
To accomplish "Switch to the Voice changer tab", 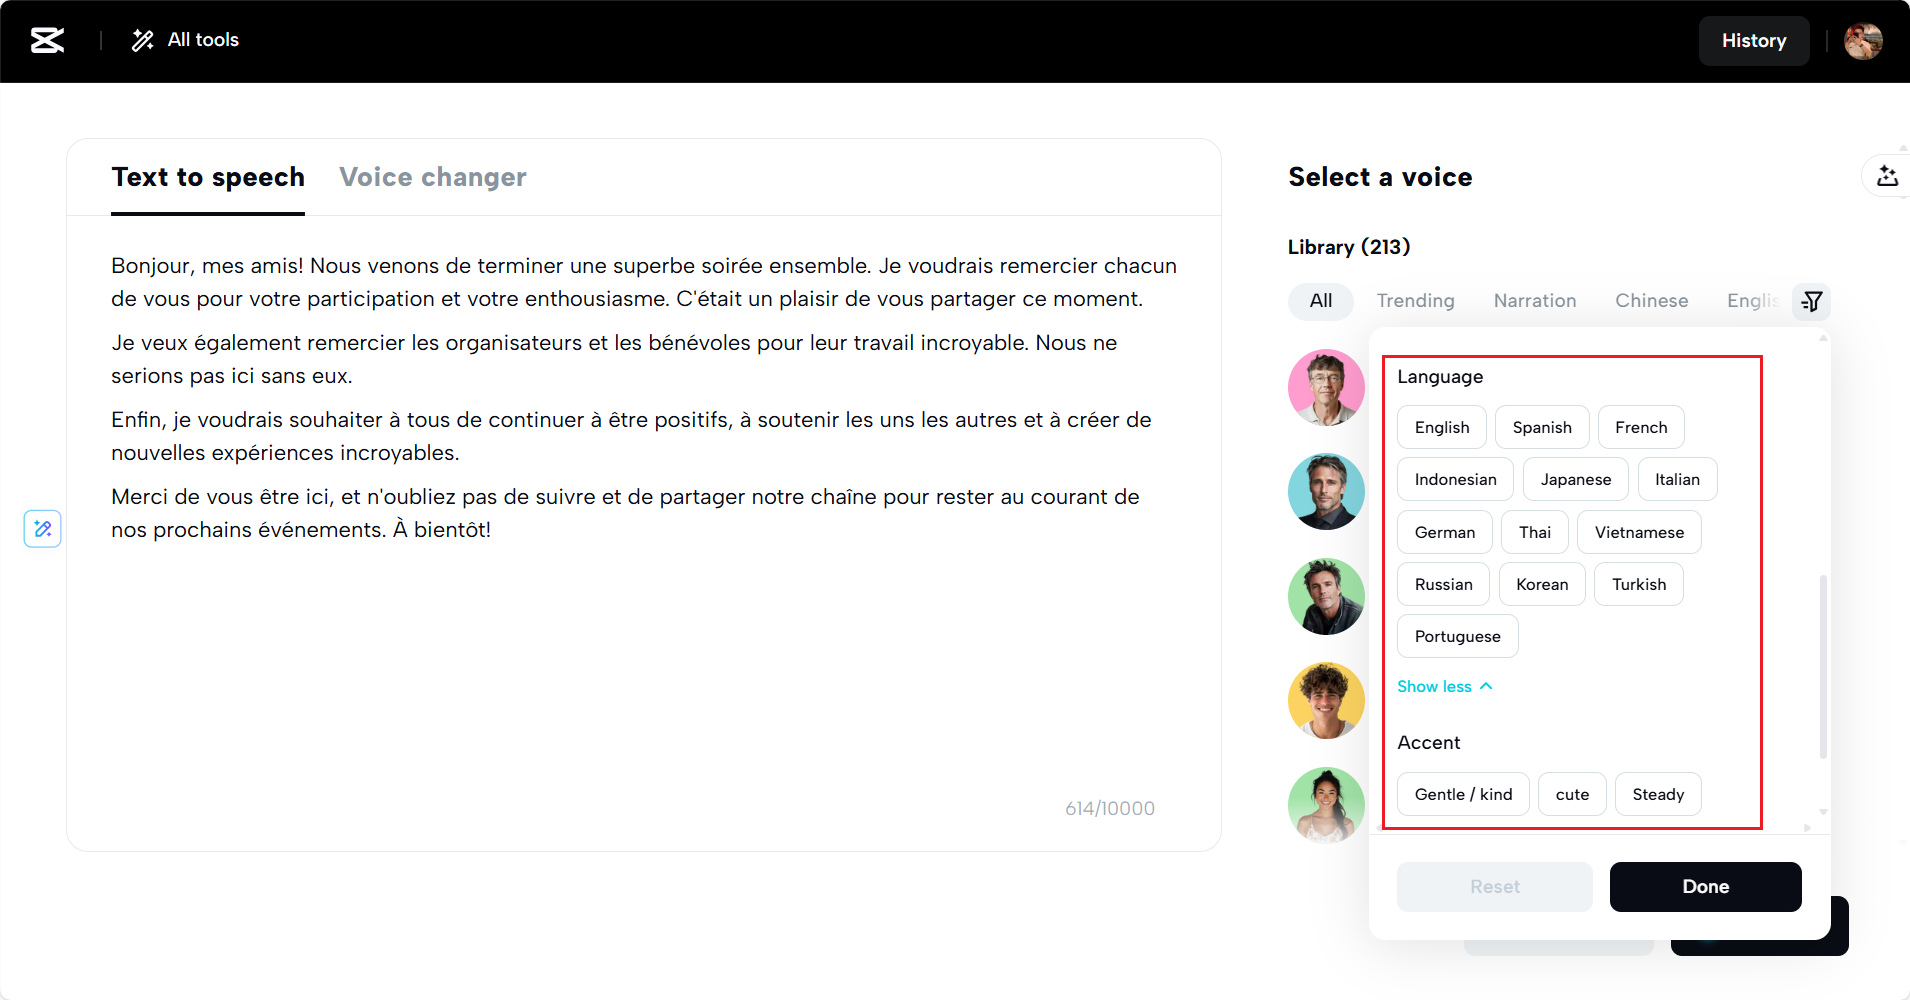I will tap(432, 177).
